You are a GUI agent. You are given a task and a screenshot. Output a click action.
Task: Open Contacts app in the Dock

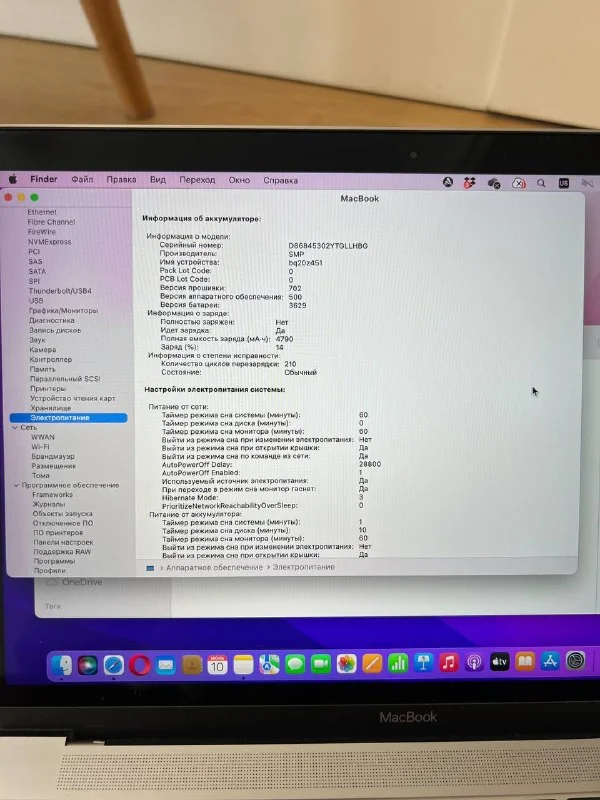tap(192, 665)
